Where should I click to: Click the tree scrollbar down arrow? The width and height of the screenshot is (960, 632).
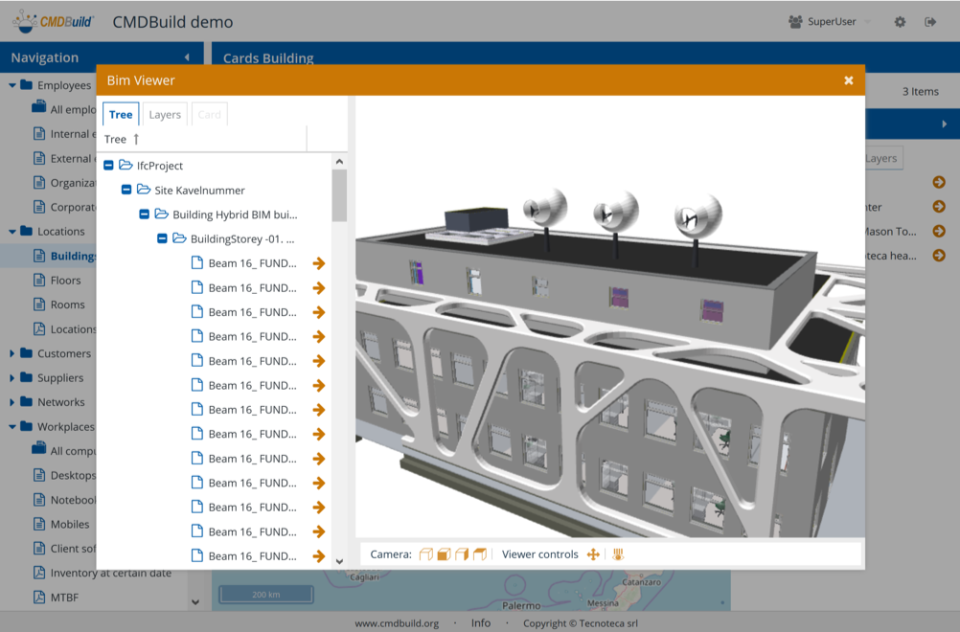point(339,561)
